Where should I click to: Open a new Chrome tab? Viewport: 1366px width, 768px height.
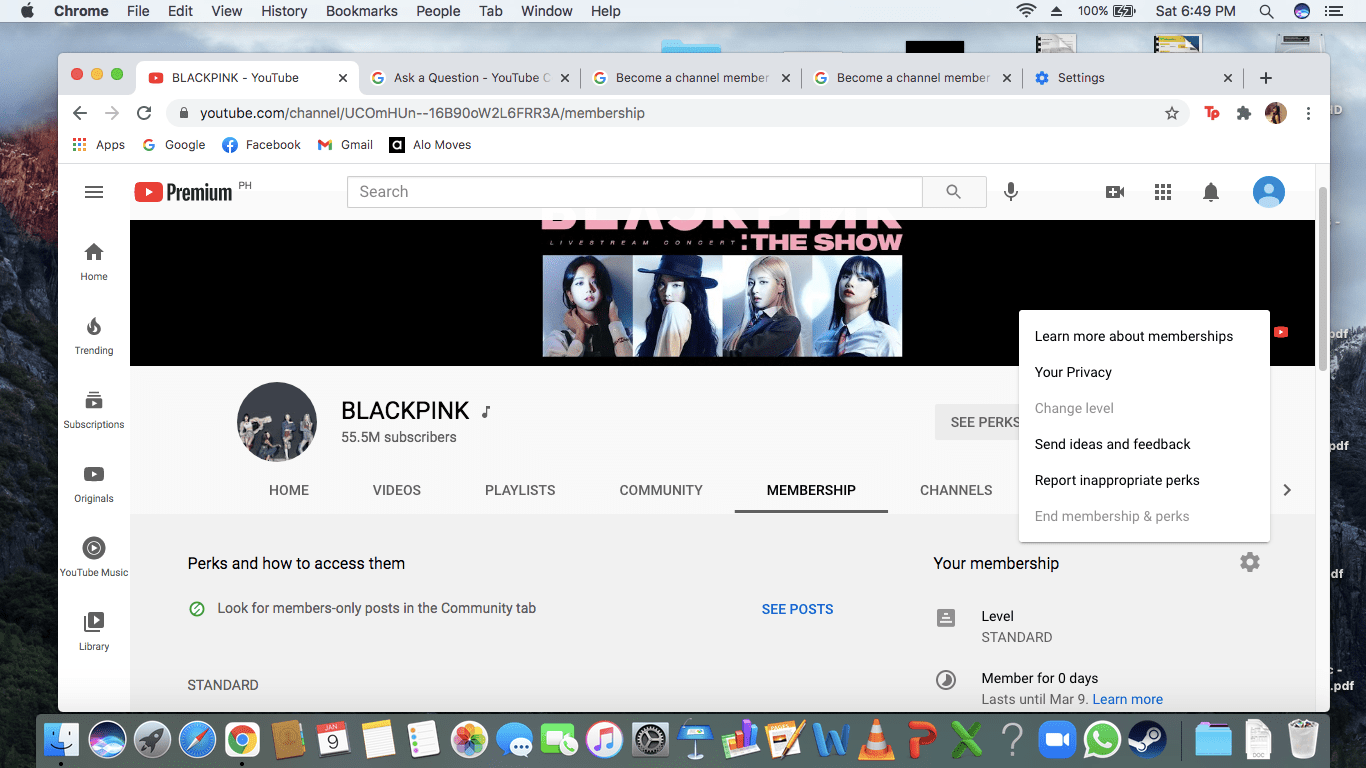pyautogui.click(x=1266, y=78)
